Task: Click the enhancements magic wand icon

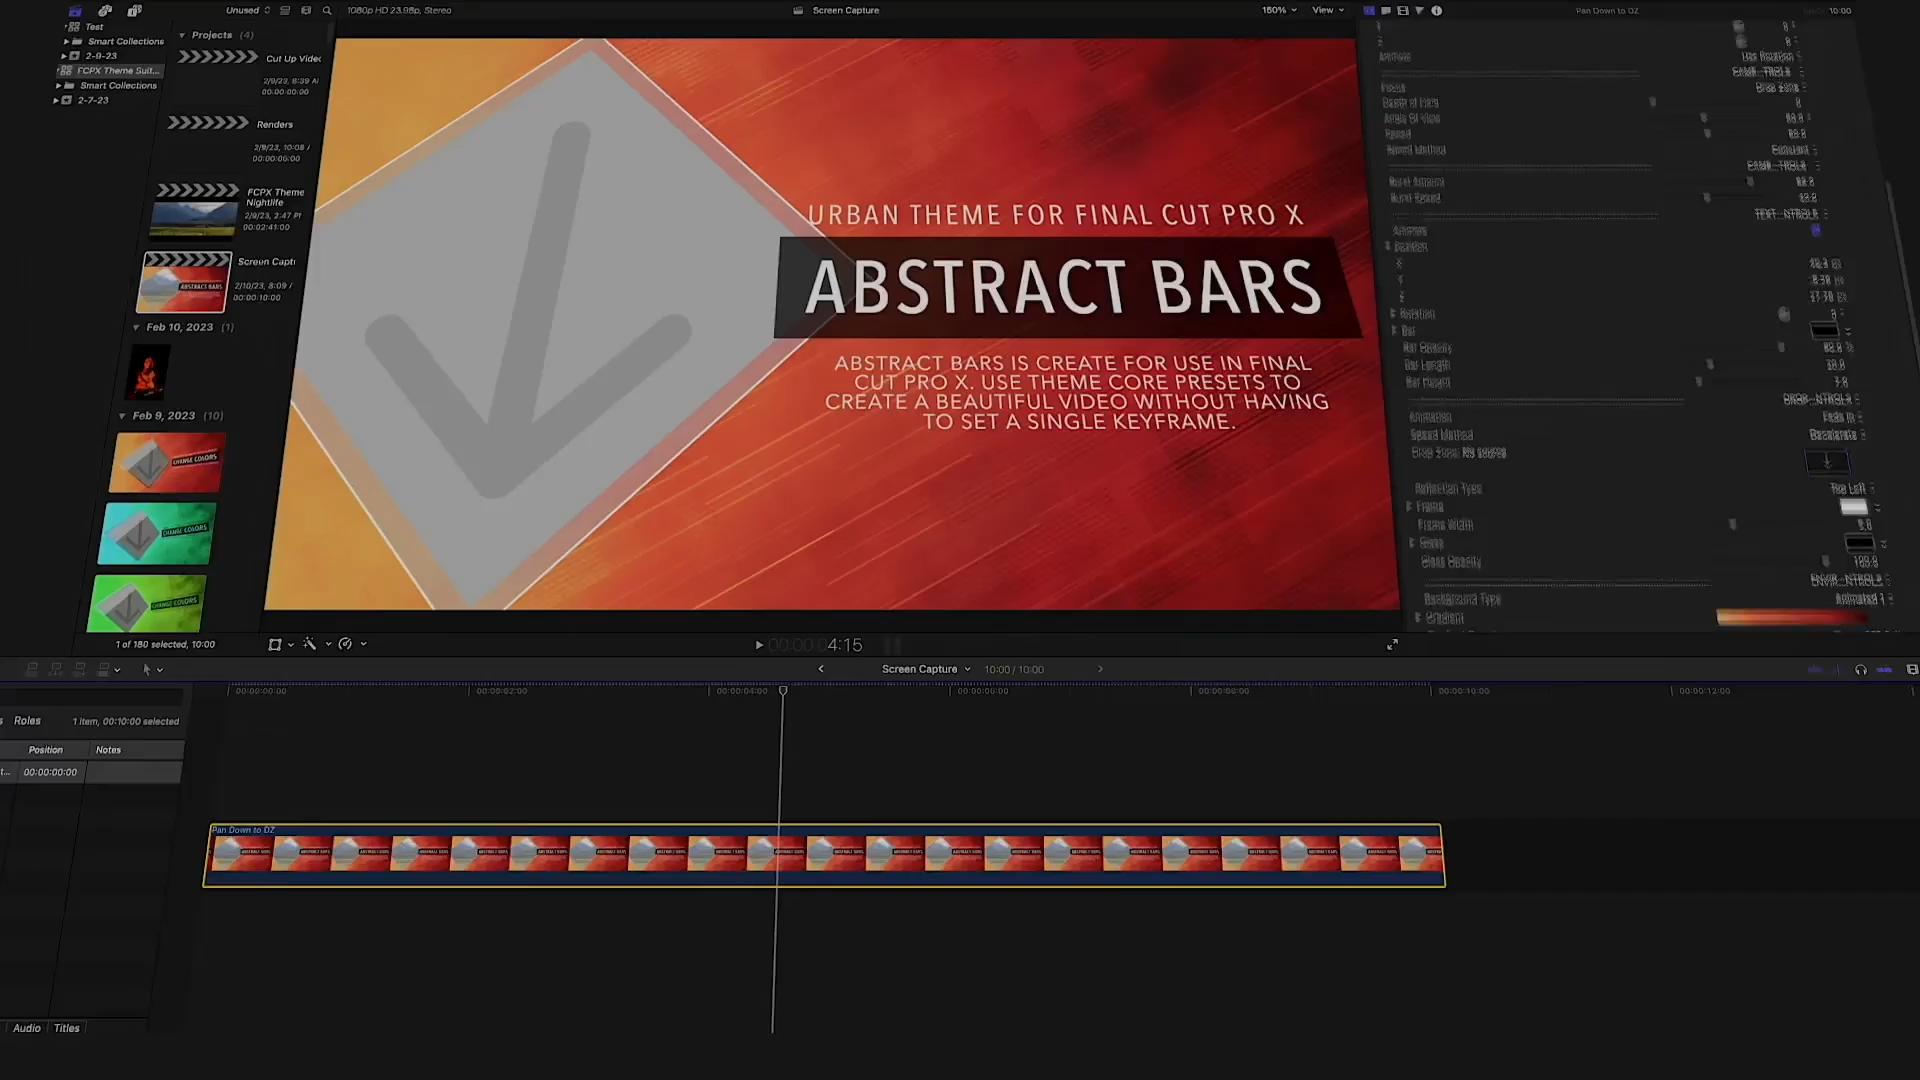Action: tap(310, 644)
